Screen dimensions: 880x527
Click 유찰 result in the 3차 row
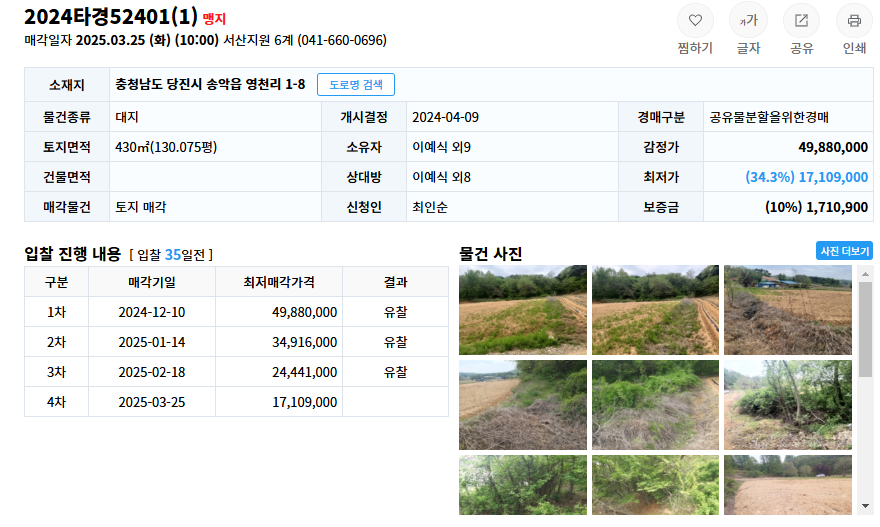(x=395, y=372)
